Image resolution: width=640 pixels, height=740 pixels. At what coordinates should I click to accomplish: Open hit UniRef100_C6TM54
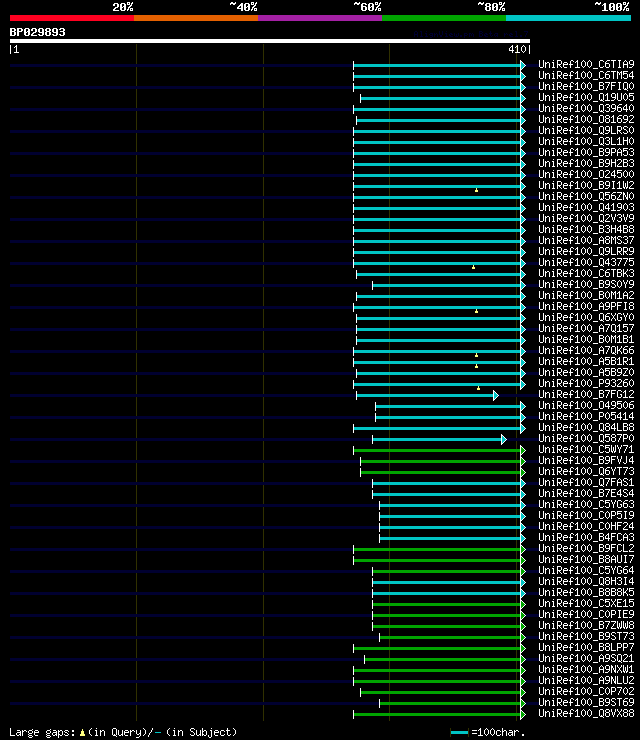[586, 76]
